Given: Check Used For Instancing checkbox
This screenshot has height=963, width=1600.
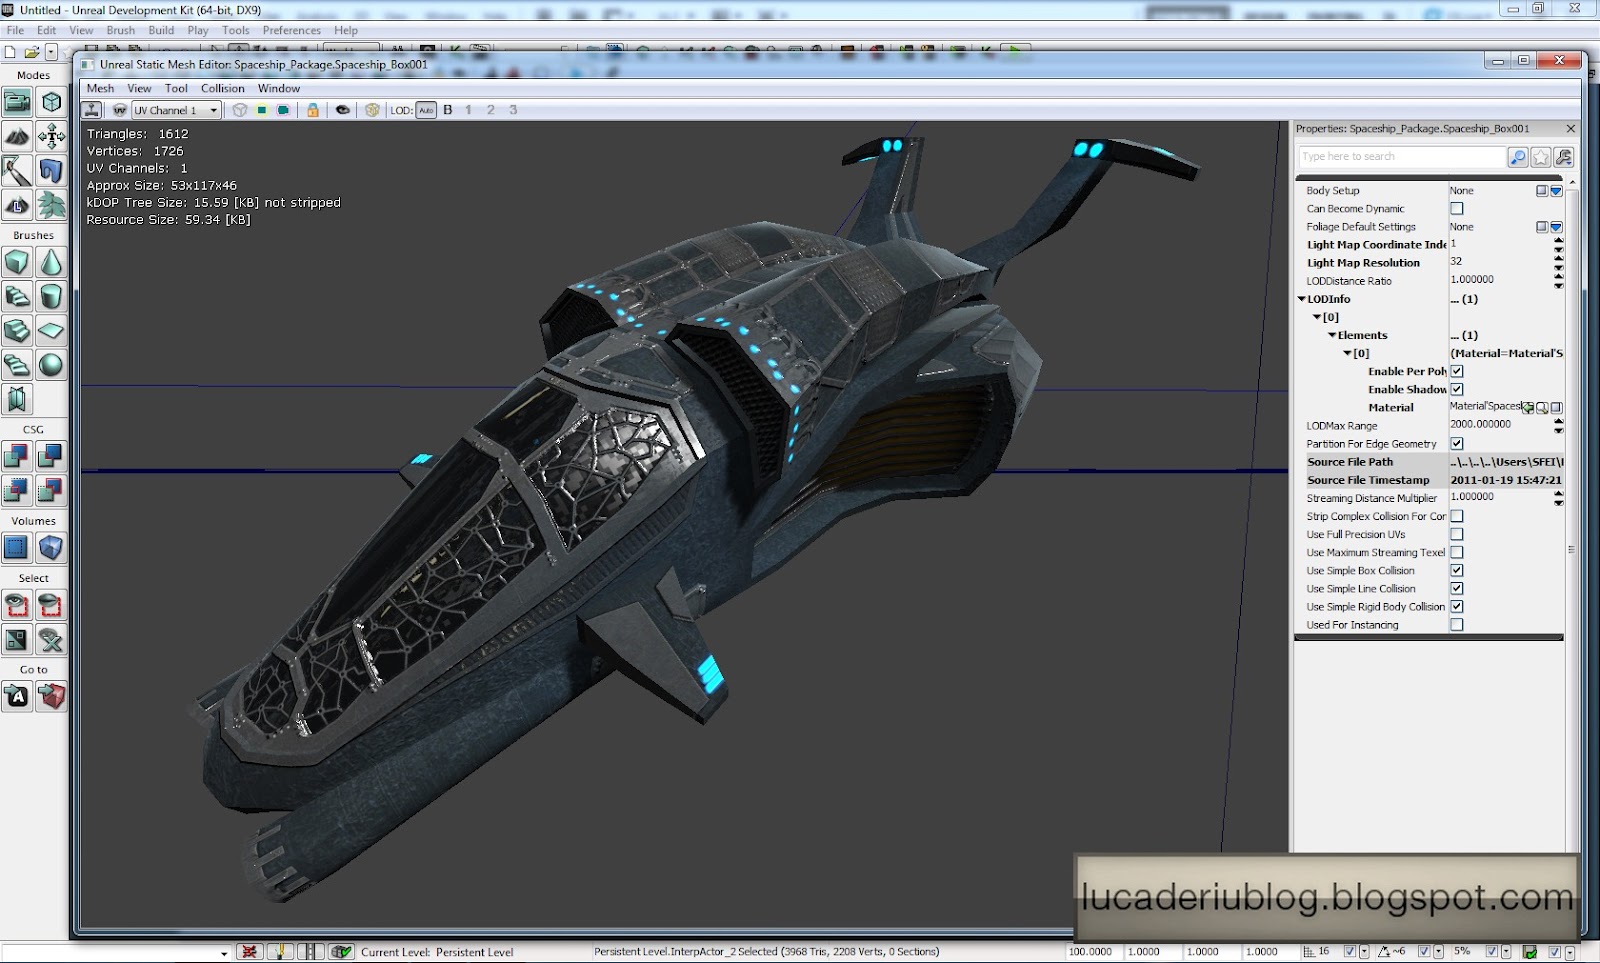Looking at the screenshot, I should point(1457,624).
